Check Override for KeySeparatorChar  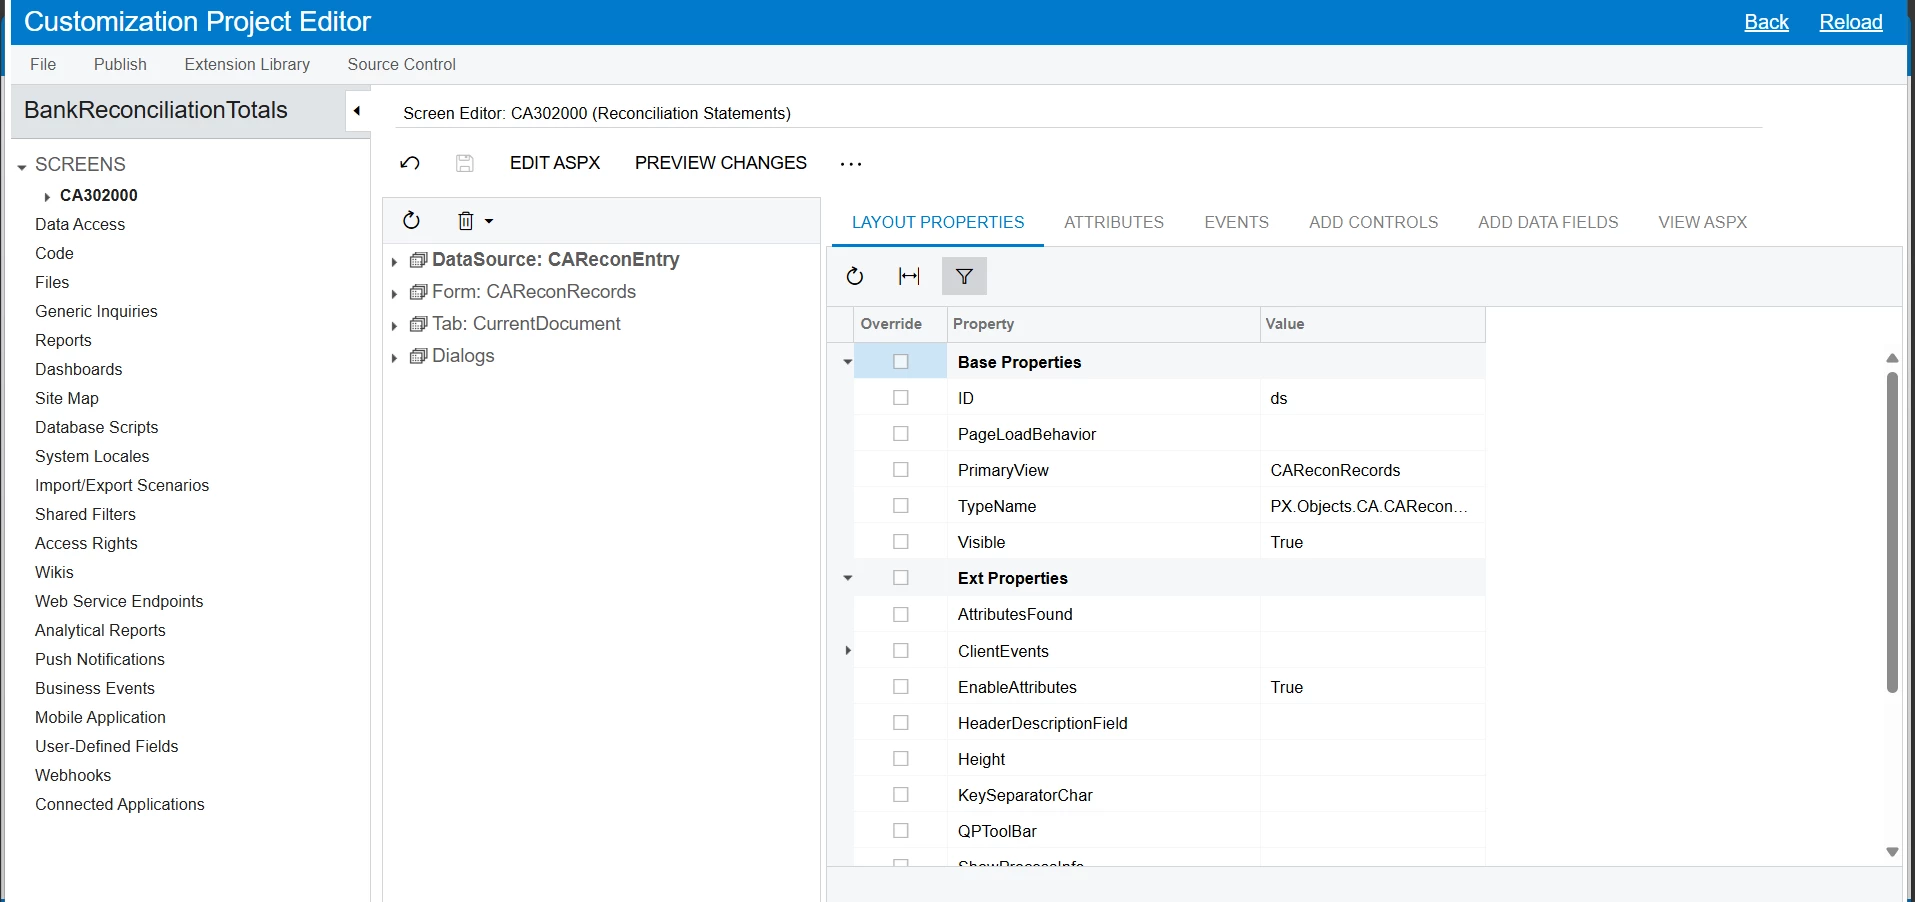coord(901,795)
